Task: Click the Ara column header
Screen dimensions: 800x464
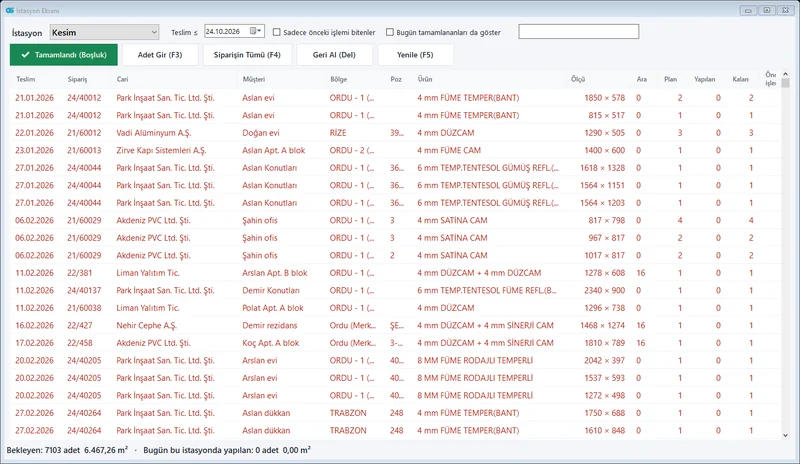Action: pos(642,79)
